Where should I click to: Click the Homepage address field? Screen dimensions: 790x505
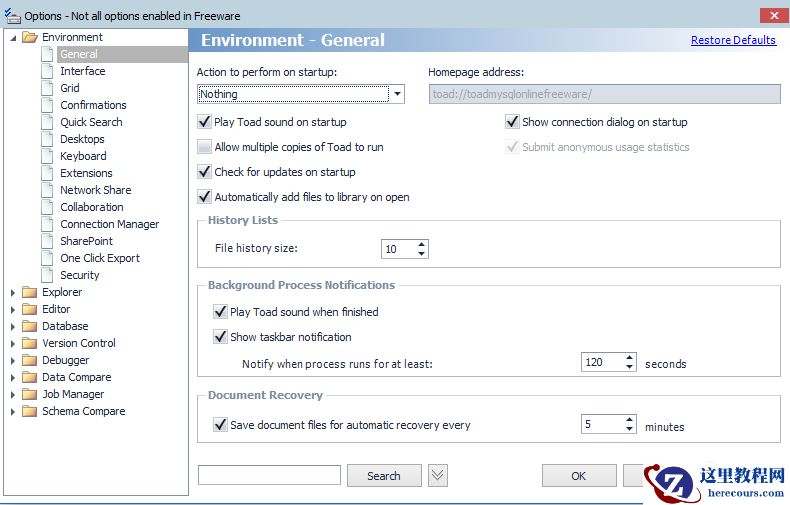click(605, 94)
